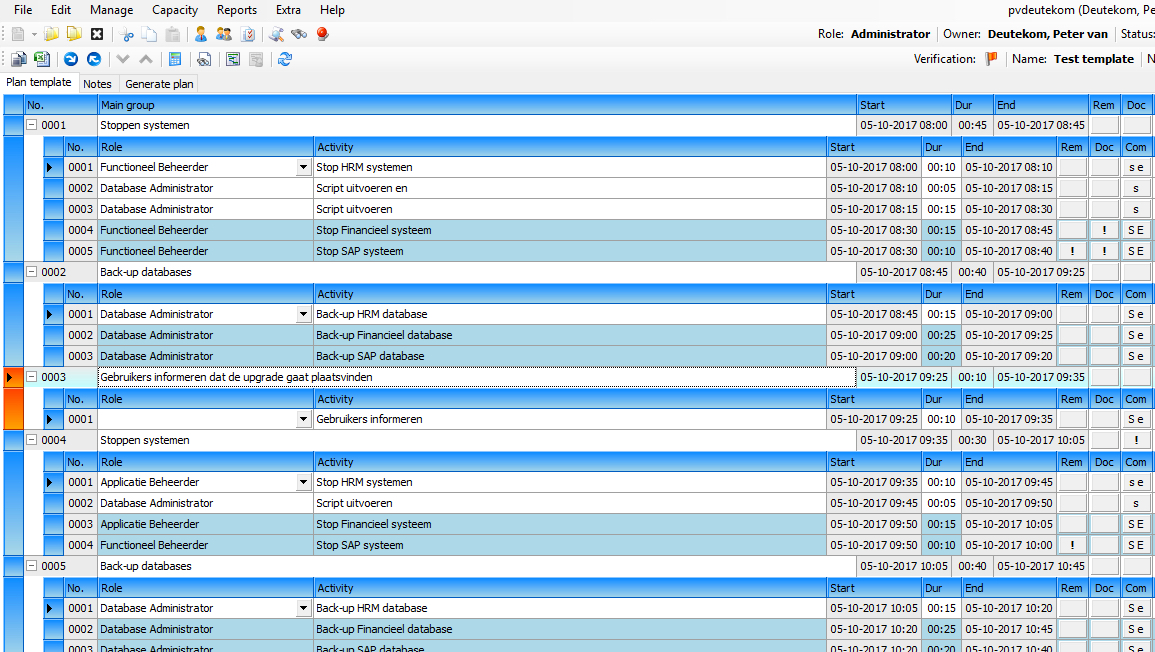Screen dimensions: 1155x652
Task: Click the grey move down chevron
Action: pyautogui.click(x=123, y=59)
